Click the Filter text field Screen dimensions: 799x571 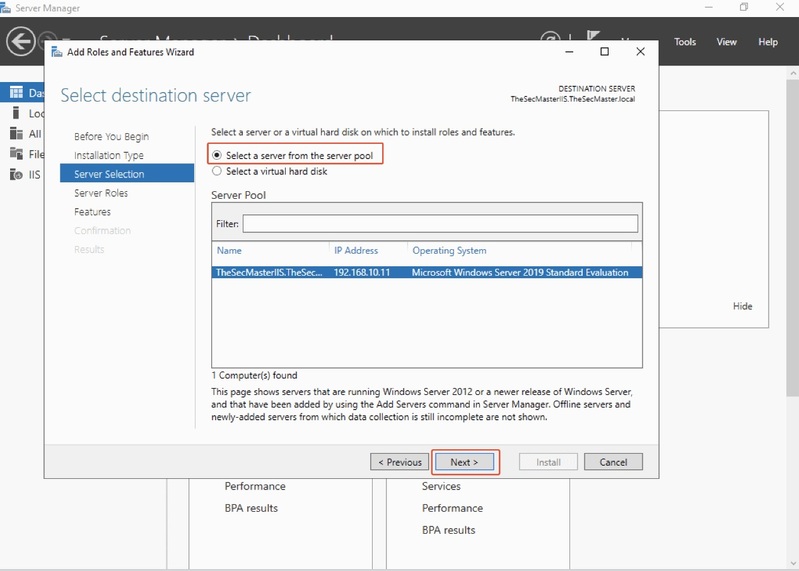[x=440, y=224]
